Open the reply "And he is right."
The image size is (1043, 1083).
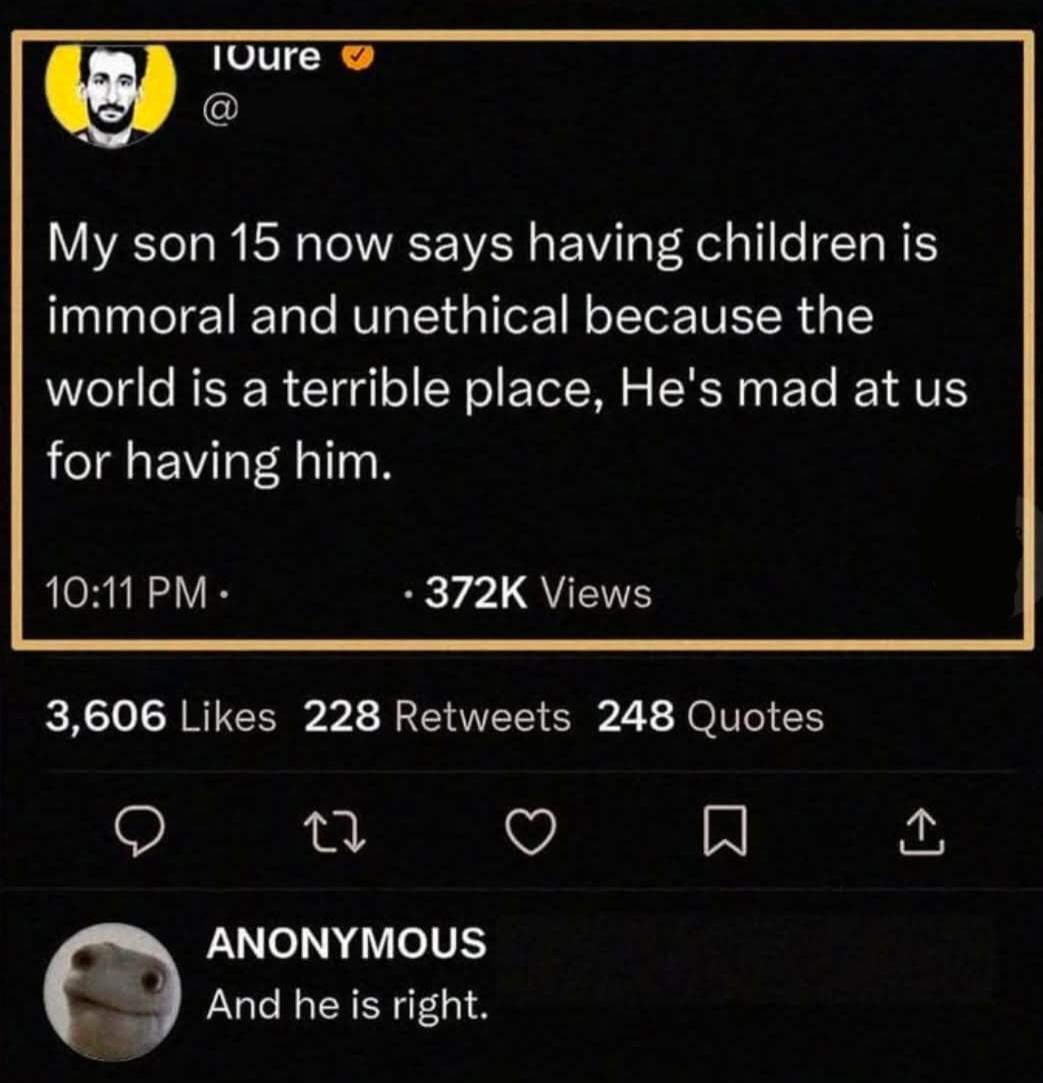[x=347, y=1003]
